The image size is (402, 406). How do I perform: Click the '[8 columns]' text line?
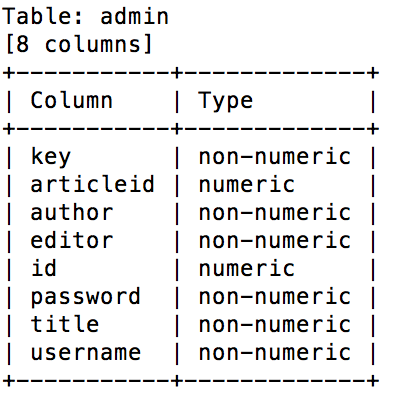click(x=79, y=45)
